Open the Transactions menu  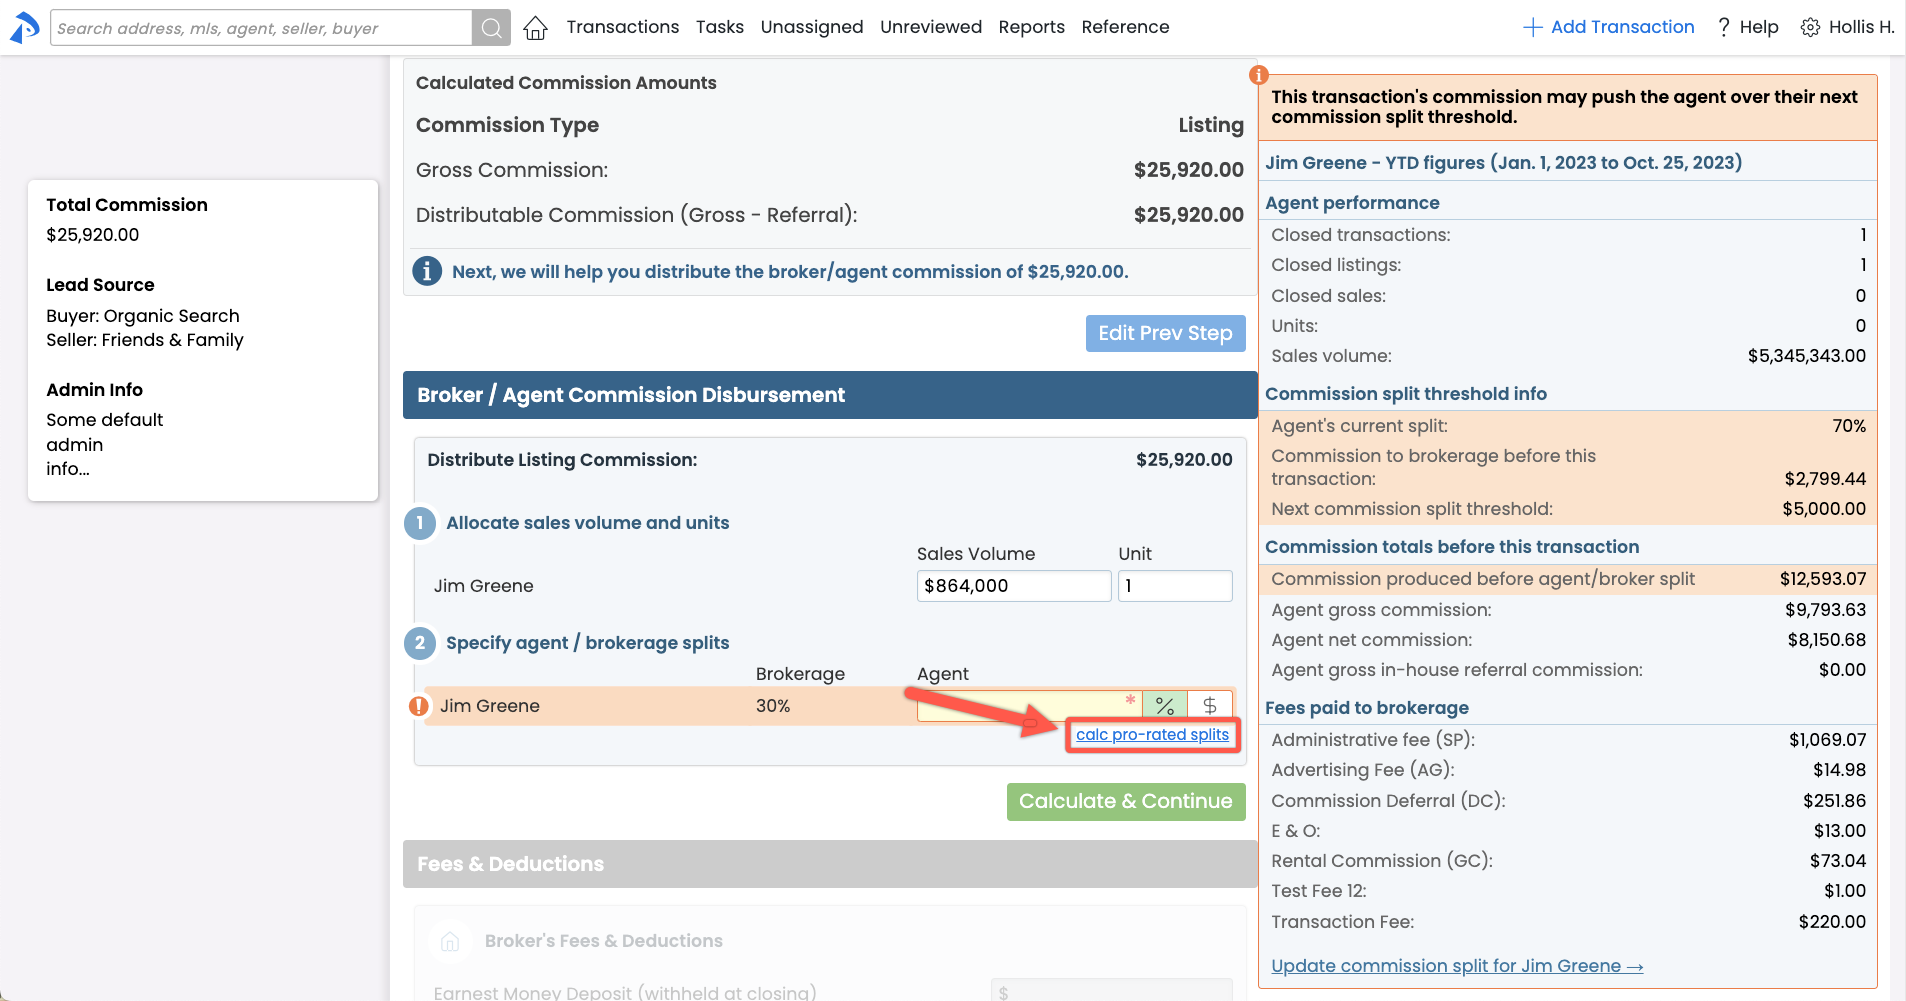point(622,27)
